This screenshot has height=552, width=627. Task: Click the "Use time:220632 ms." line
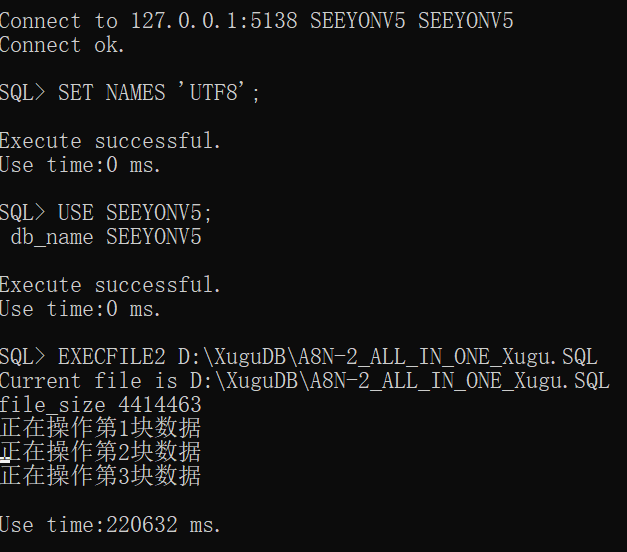110,525
